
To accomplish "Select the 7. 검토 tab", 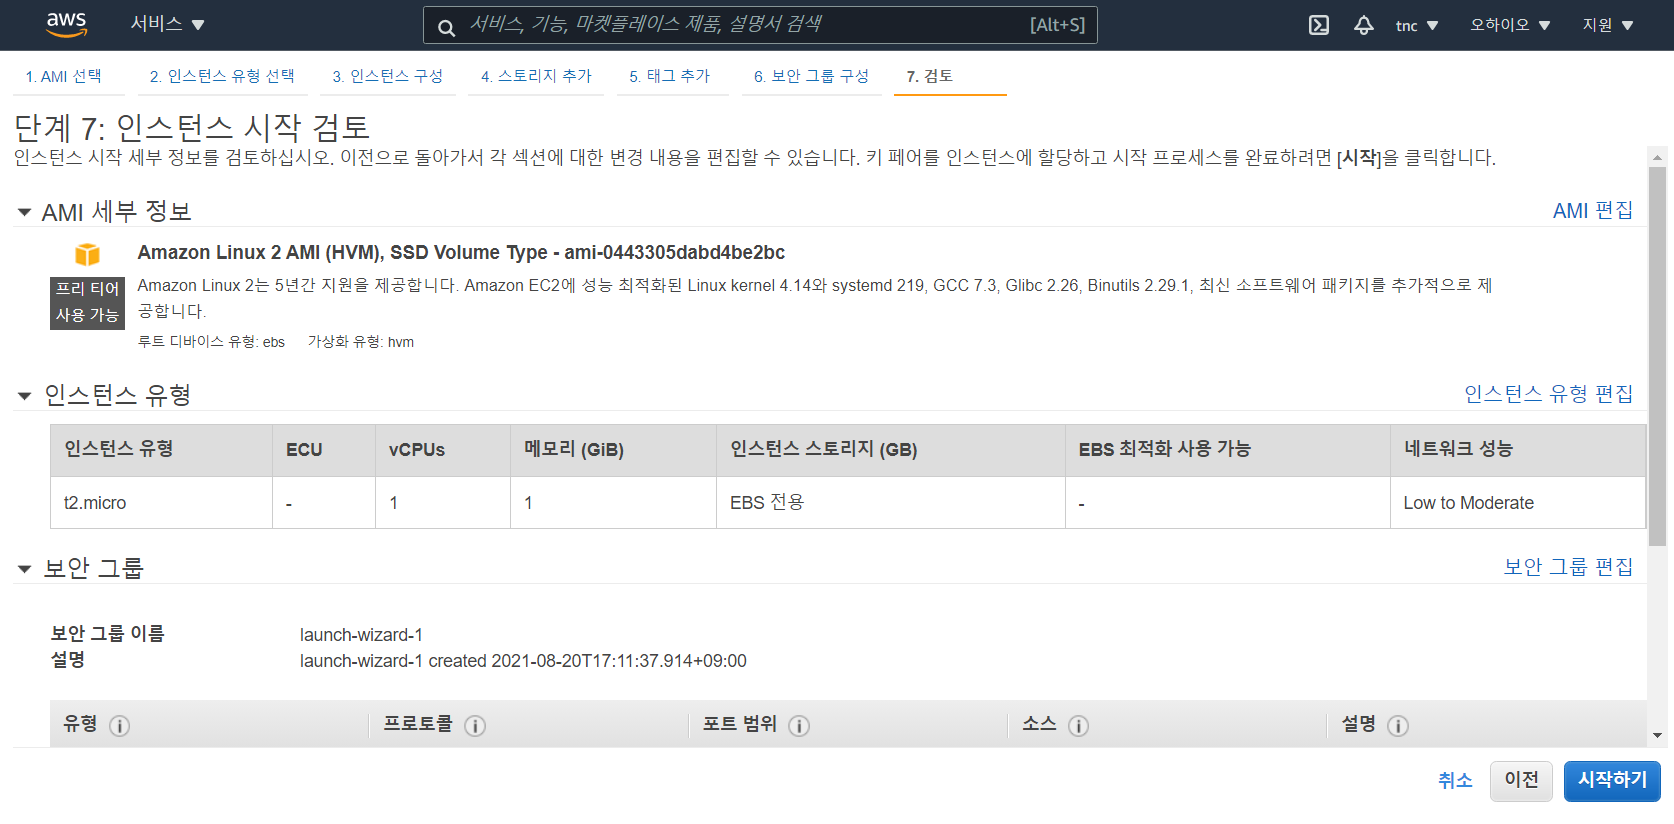I will [x=929, y=76].
